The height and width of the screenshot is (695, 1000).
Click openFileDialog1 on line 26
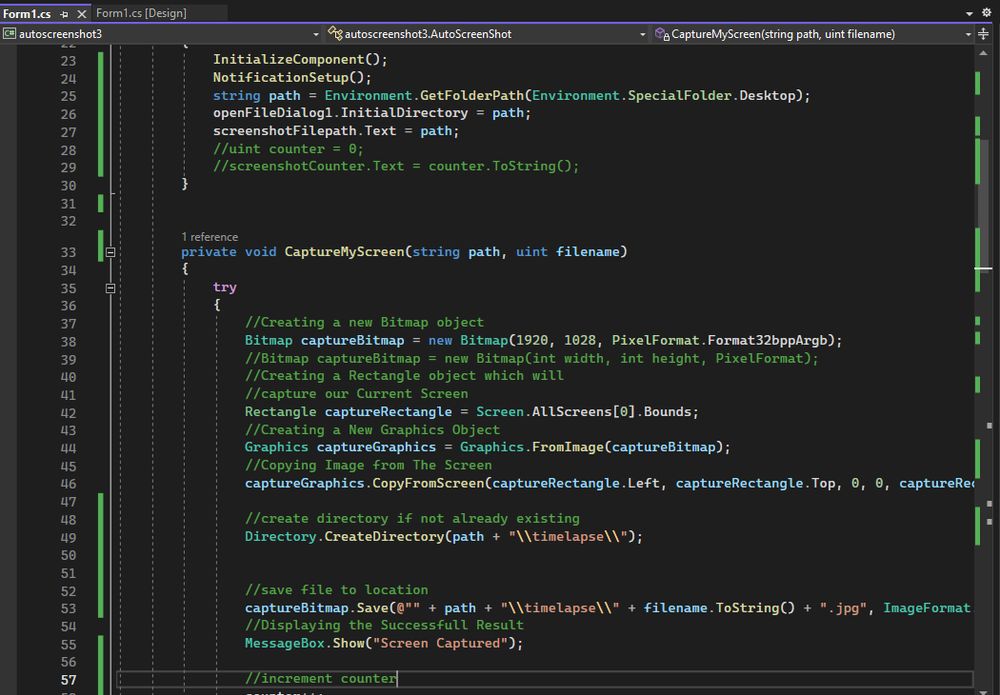[272, 113]
